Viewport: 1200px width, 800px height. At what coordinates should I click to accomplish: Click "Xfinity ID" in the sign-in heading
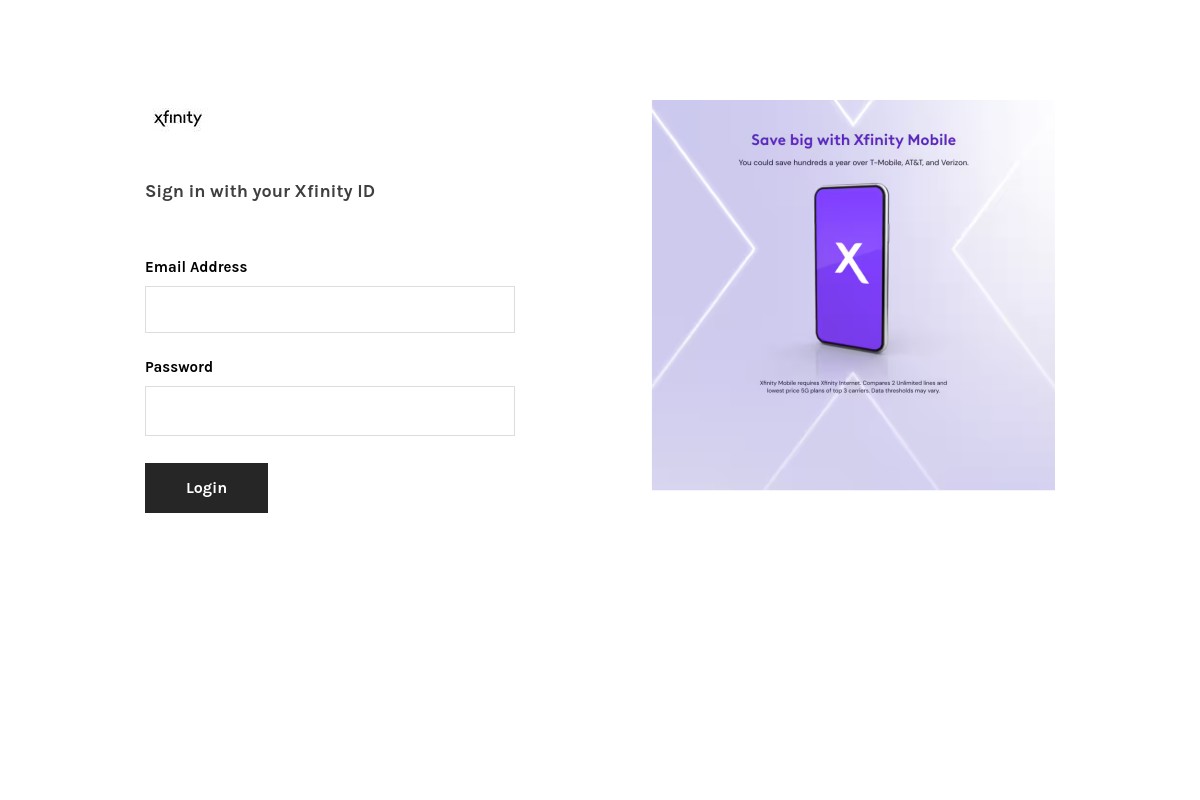[335, 191]
